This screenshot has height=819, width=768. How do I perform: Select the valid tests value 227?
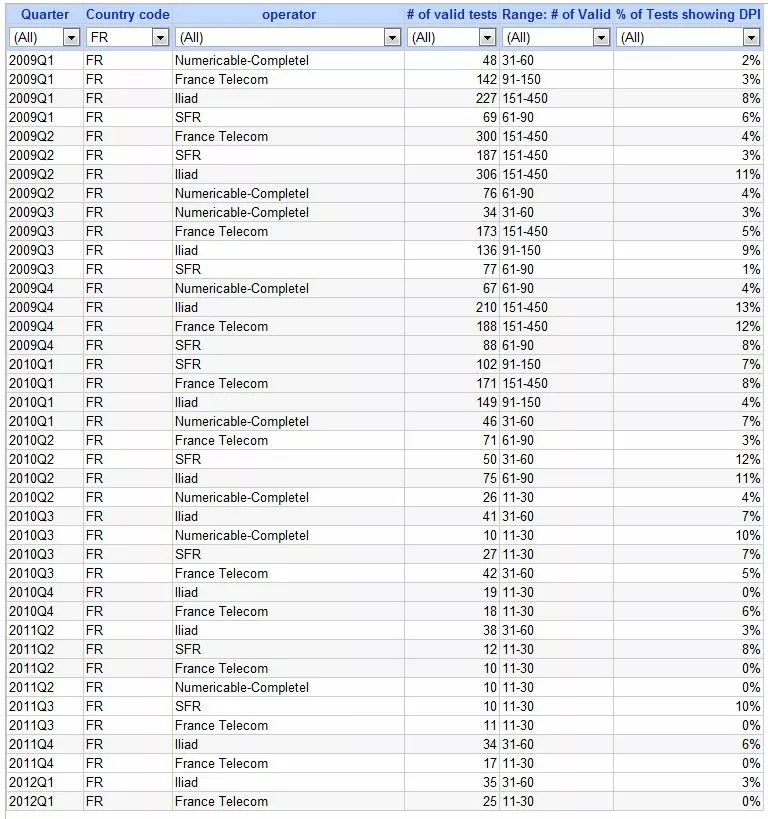[x=486, y=98]
